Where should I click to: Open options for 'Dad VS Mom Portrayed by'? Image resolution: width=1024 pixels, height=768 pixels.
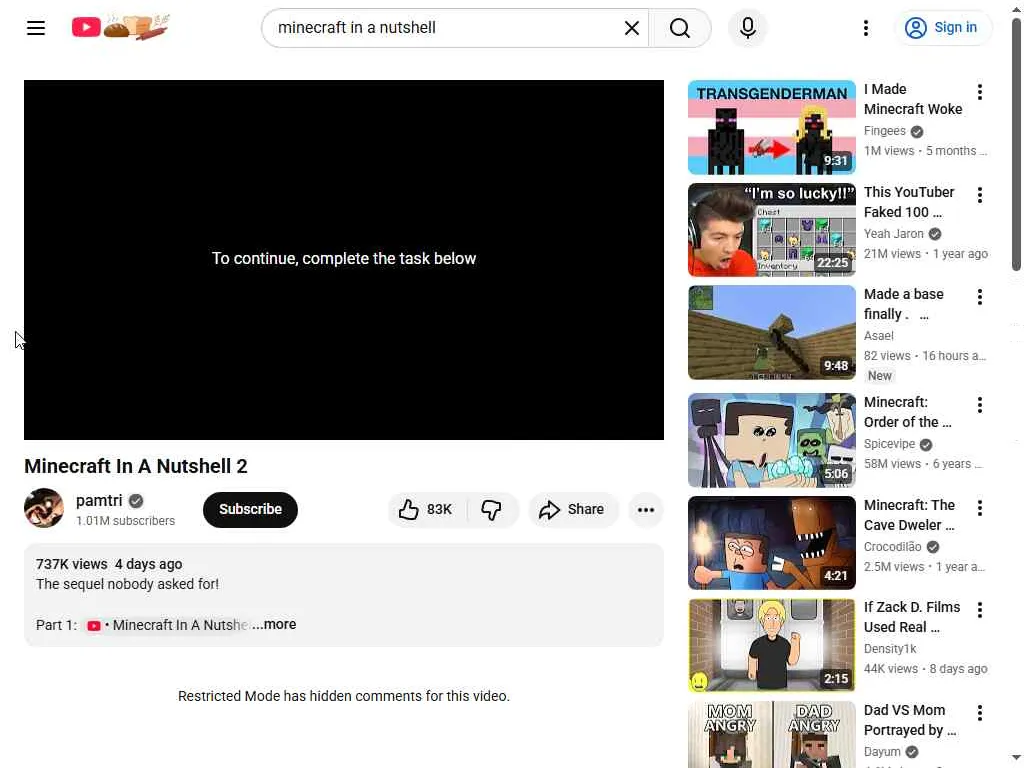click(980, 712)
